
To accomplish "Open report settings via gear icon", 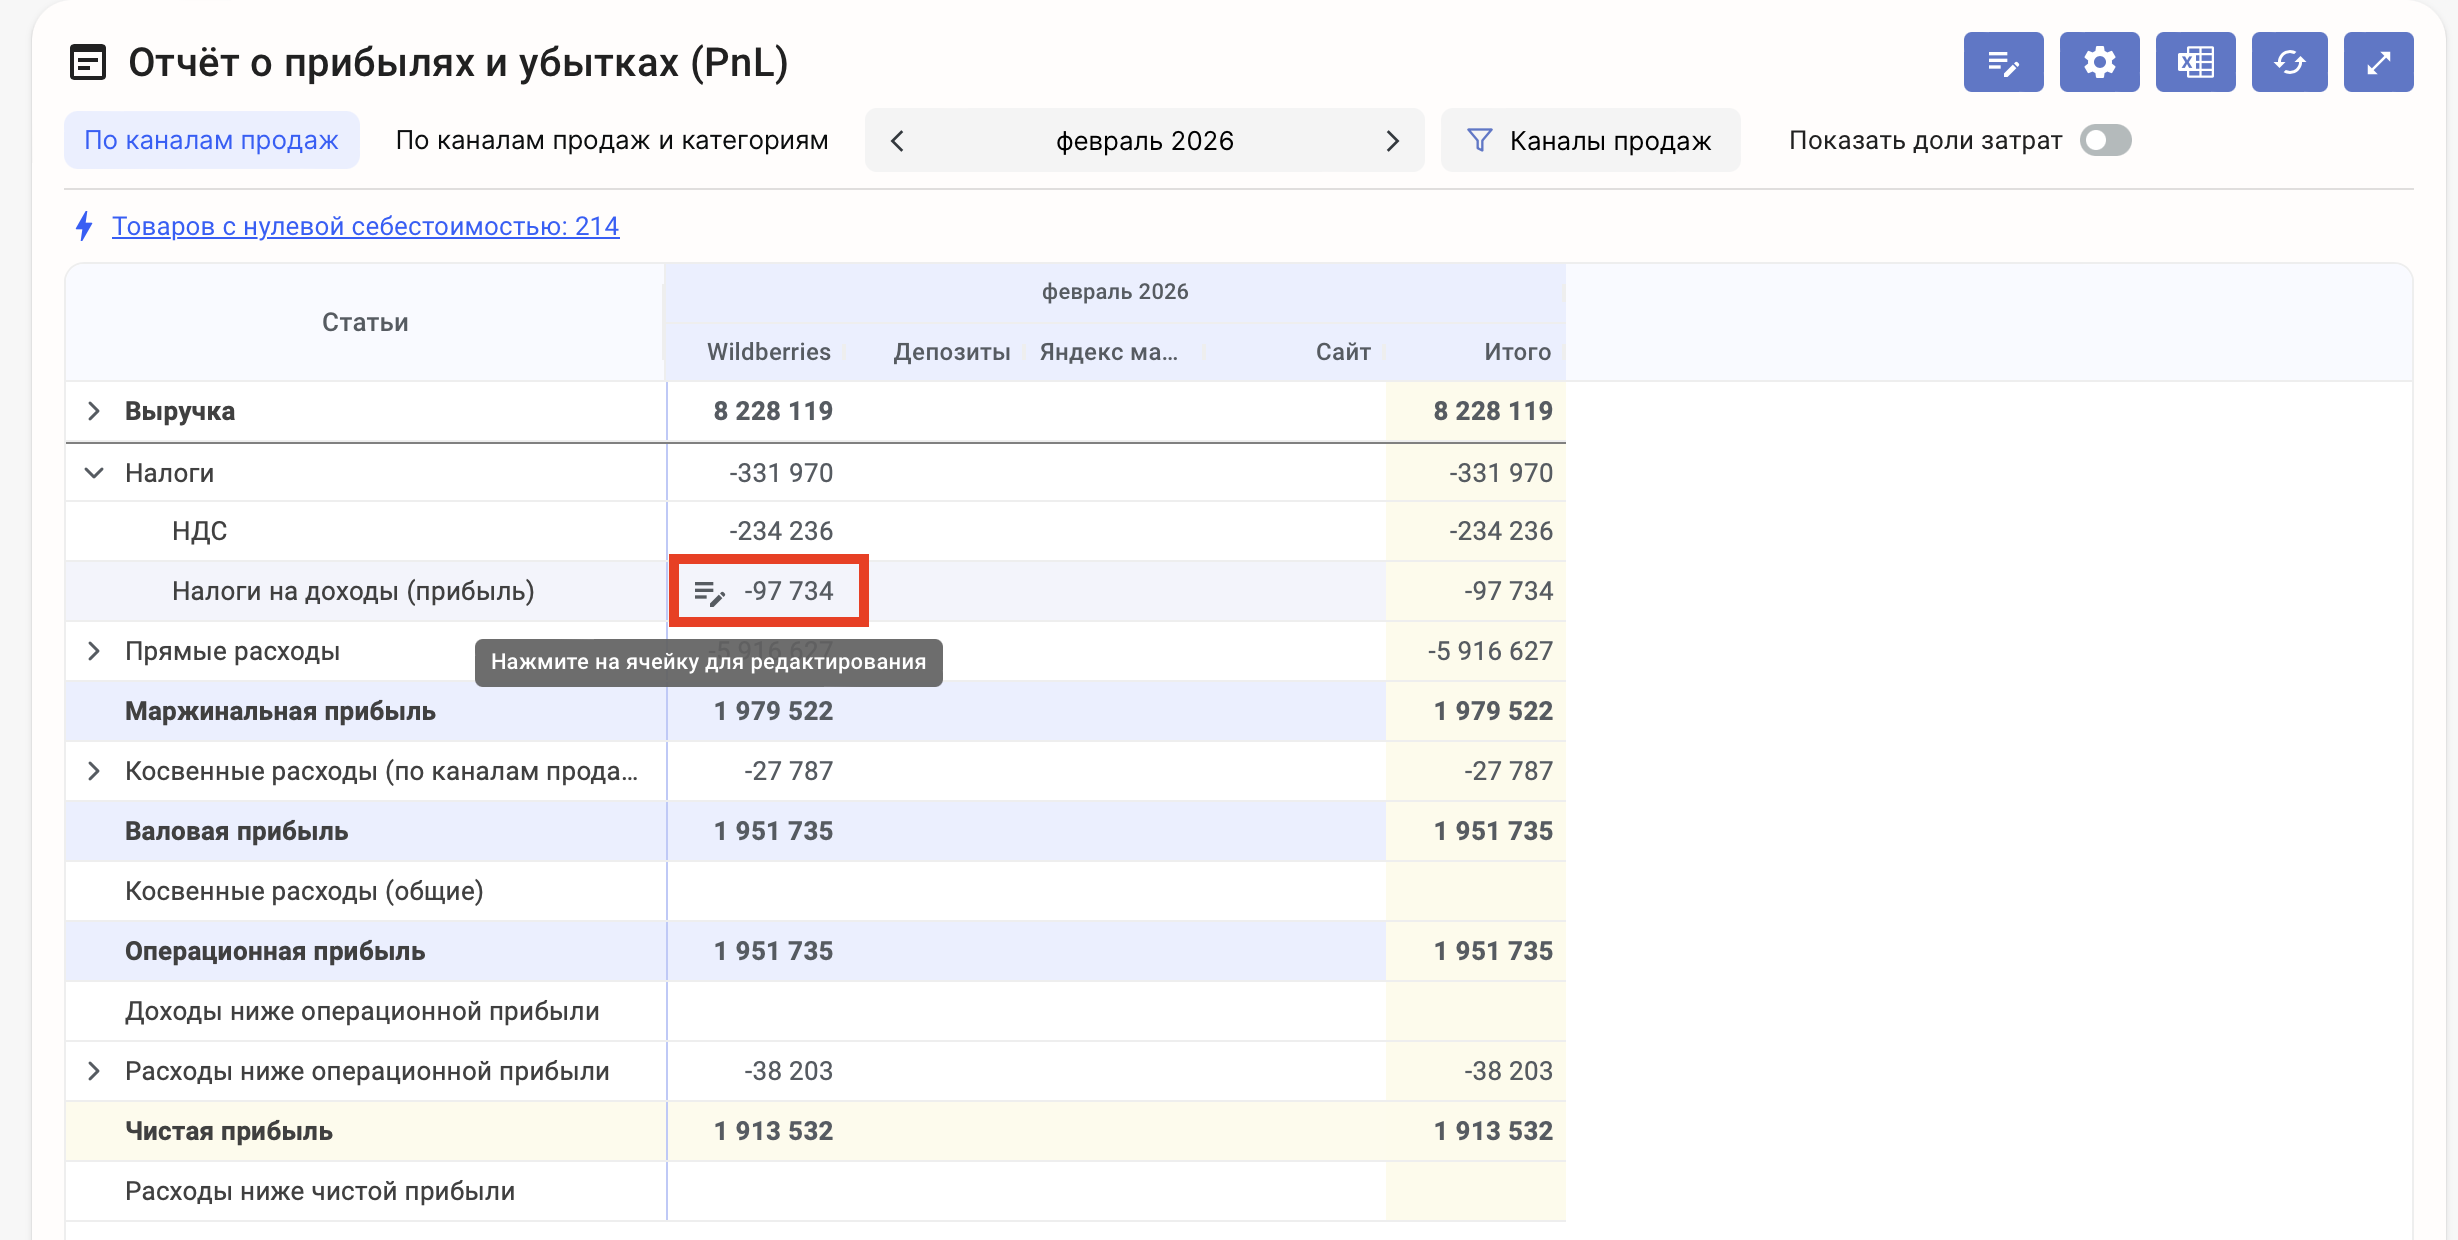I will [x=2099, y=63].
